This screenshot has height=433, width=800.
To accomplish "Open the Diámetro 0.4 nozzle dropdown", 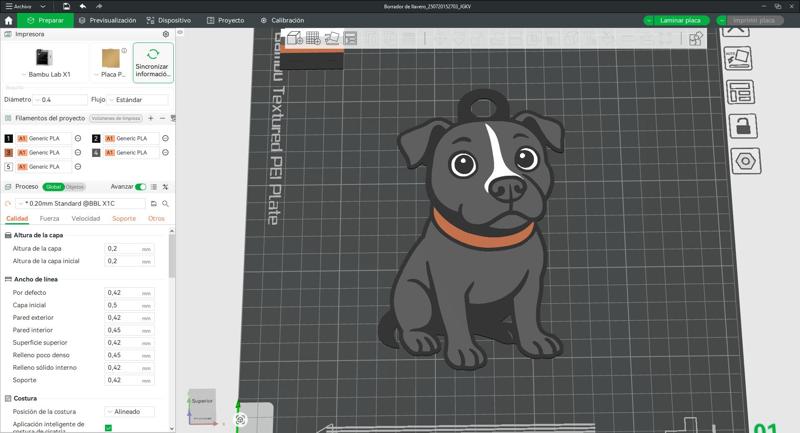I will 62,100.
